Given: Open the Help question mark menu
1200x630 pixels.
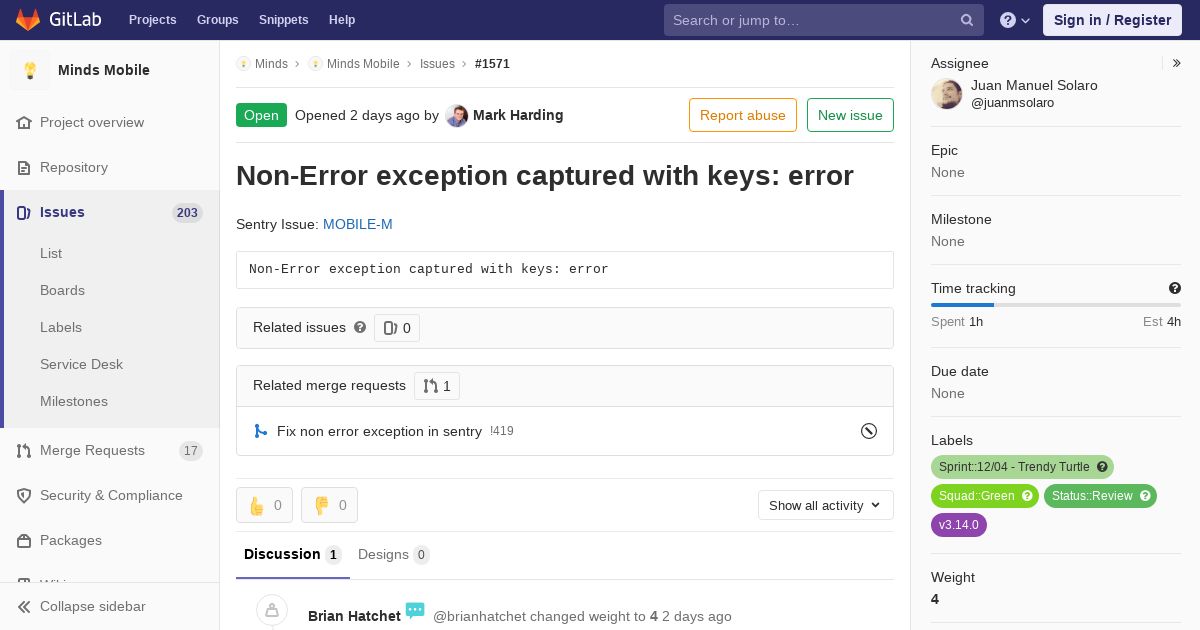Looking at the screenshot, I should tap(1015, 20).
